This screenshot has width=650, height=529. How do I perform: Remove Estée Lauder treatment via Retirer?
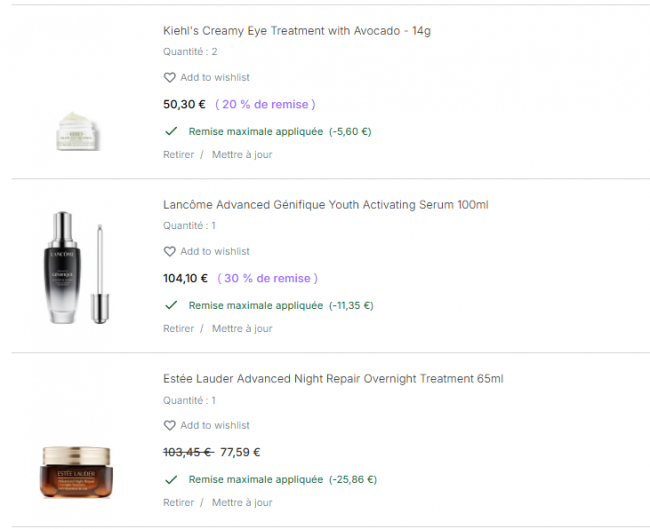178,502
